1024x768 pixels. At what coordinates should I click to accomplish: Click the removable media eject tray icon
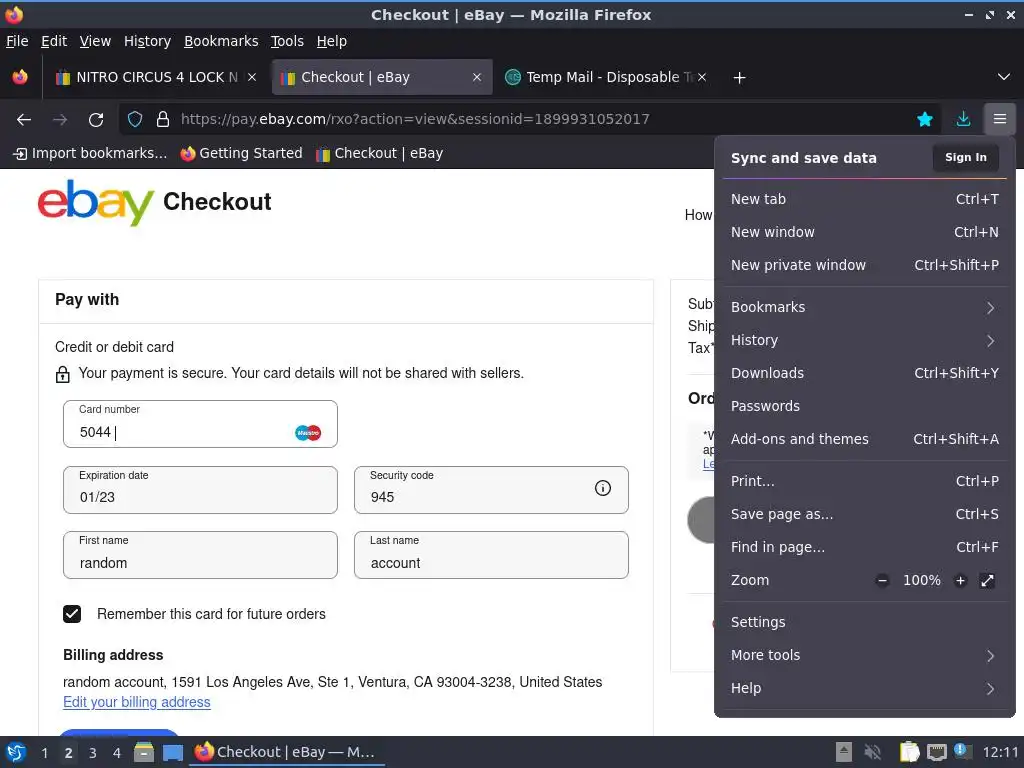(x=844, y=752)
